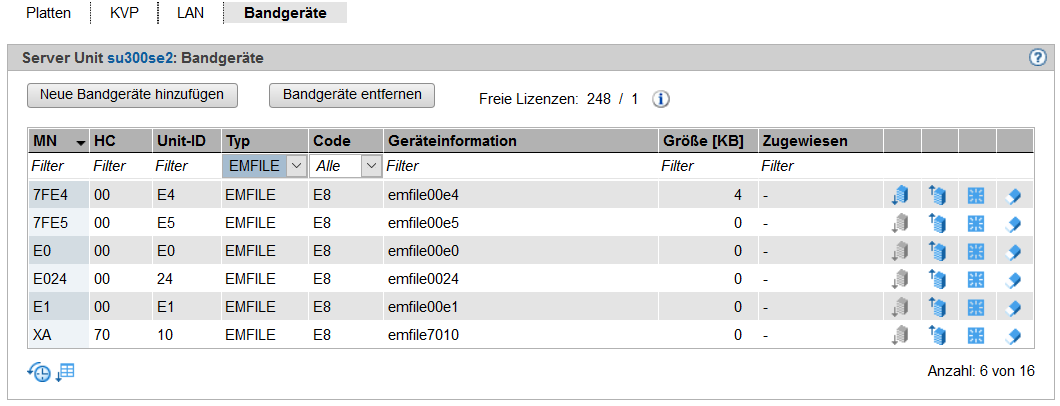Viewport: 1060px width, 406px height.
Task: Click the refresh clock icon below table
Action: point(39,372)
